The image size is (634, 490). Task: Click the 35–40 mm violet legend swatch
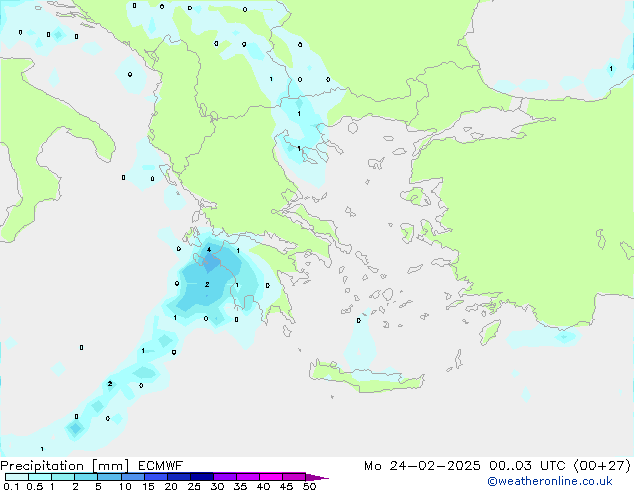click(247, 477)
